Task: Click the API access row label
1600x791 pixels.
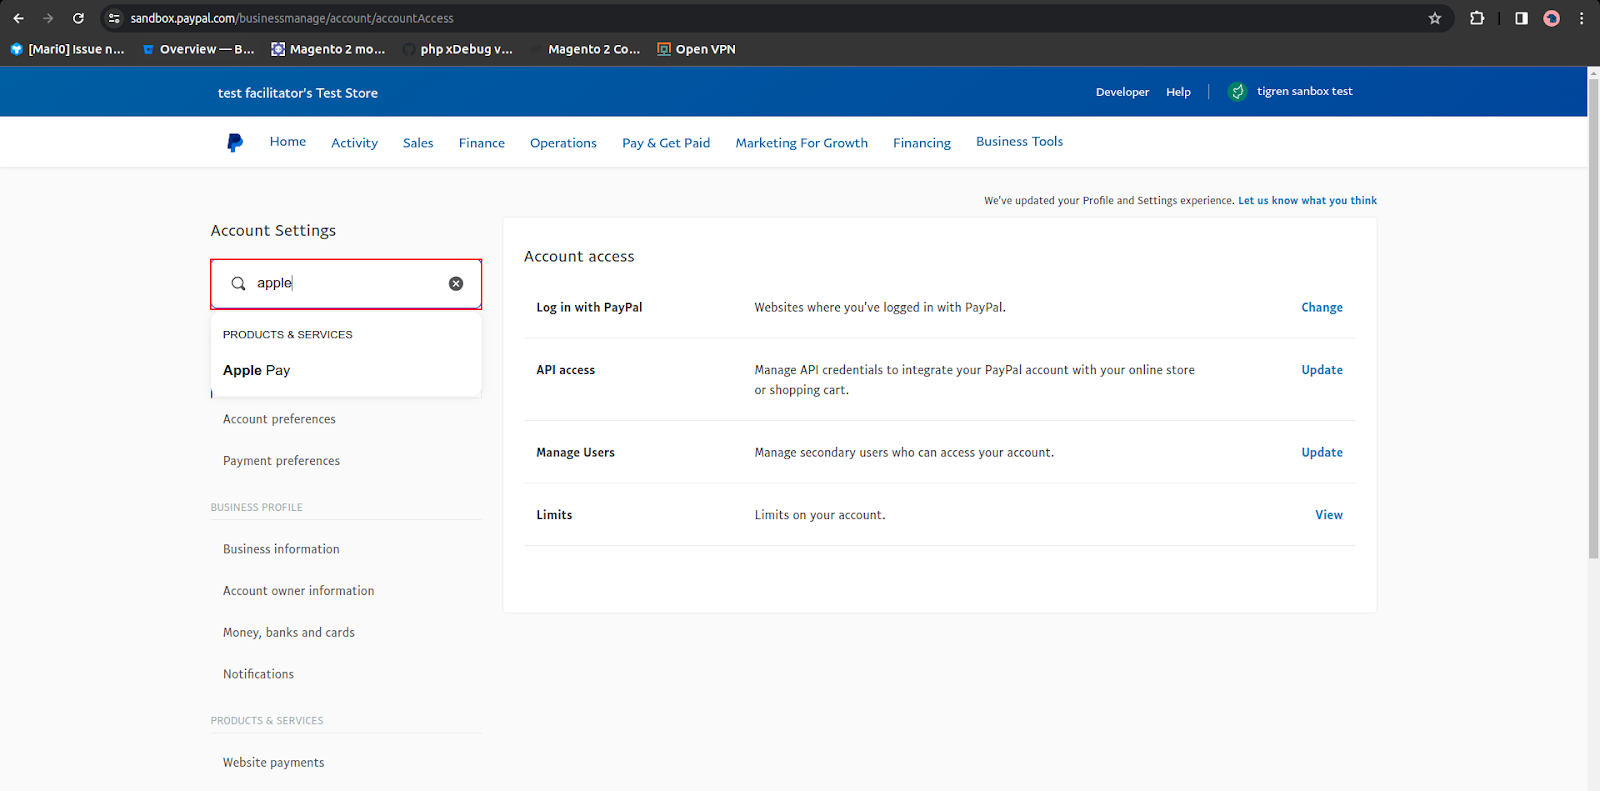Action: 565,370
